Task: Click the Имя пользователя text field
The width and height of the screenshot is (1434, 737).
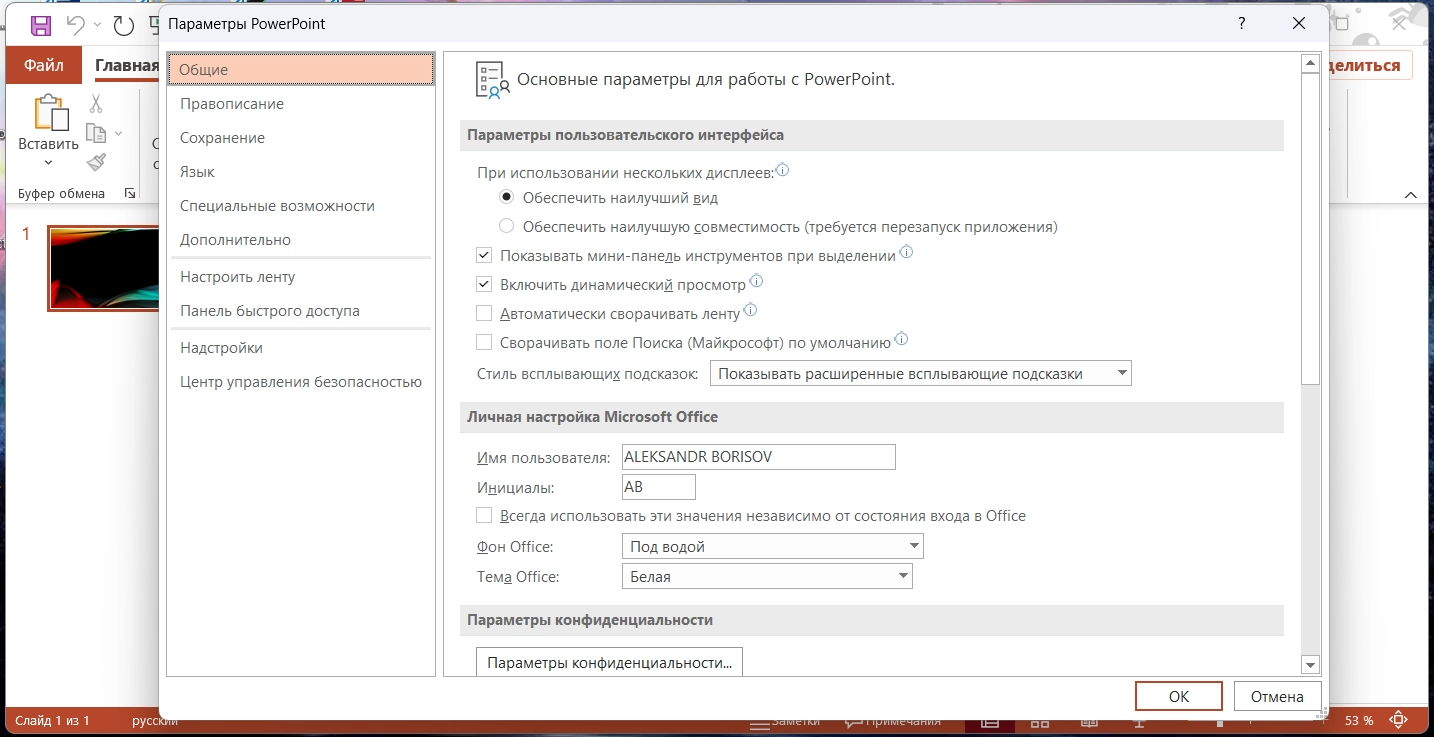Action: pyautogui.click(x=758, y=457)
